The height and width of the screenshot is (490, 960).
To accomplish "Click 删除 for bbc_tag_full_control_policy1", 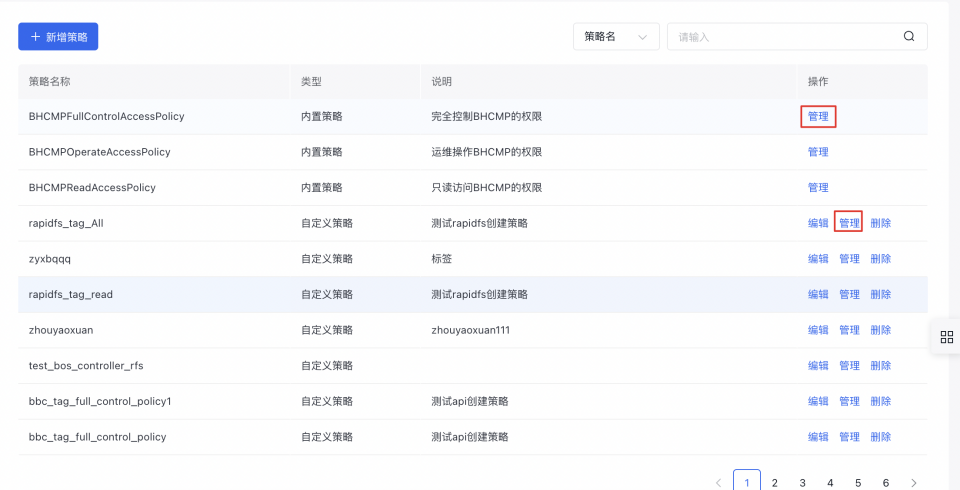I will (880, 401).
